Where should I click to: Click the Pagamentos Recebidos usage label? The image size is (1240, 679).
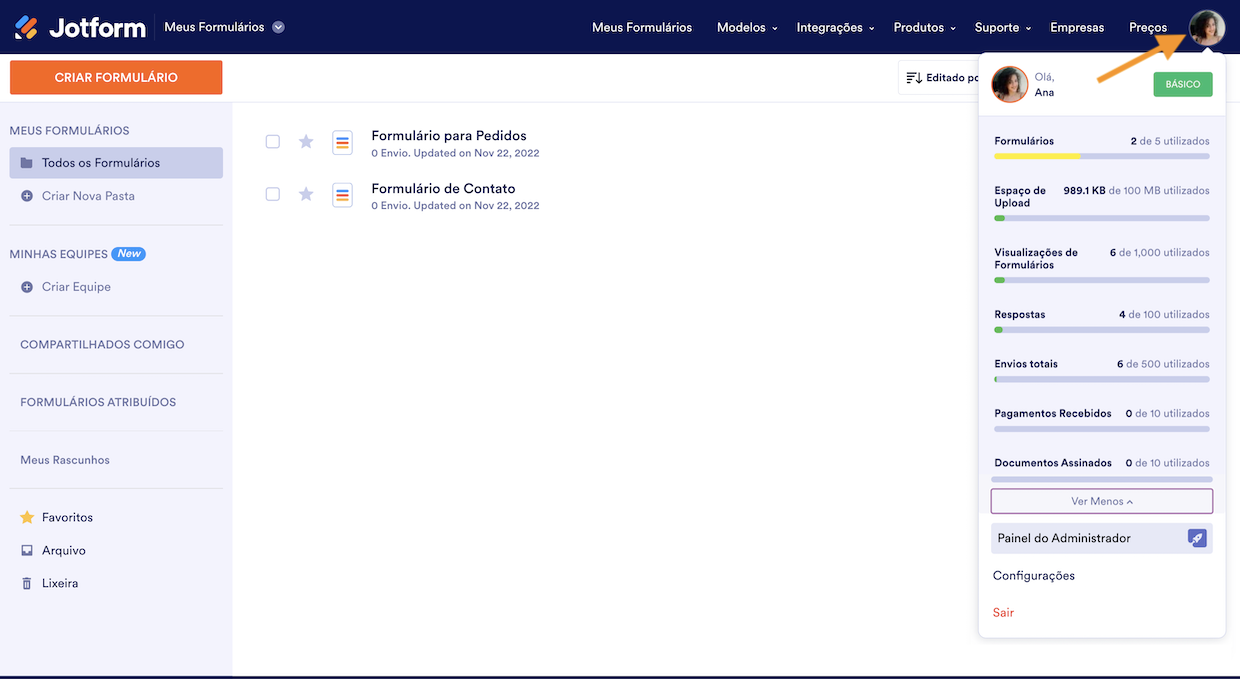[x=1053, y=413]
